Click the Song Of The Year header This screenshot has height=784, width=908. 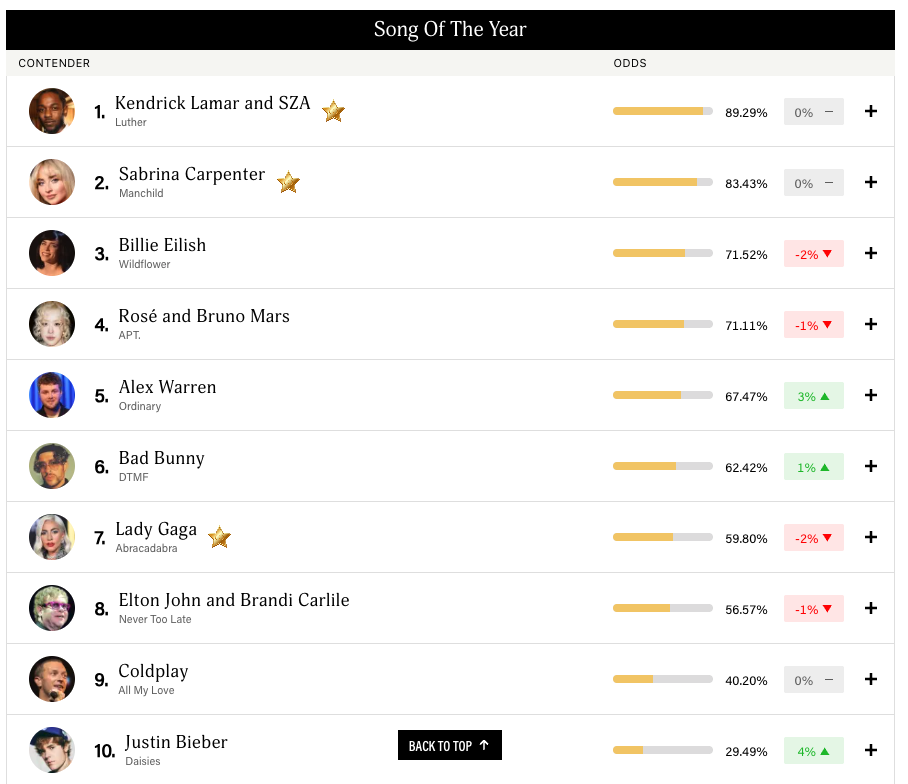[450, 29]
